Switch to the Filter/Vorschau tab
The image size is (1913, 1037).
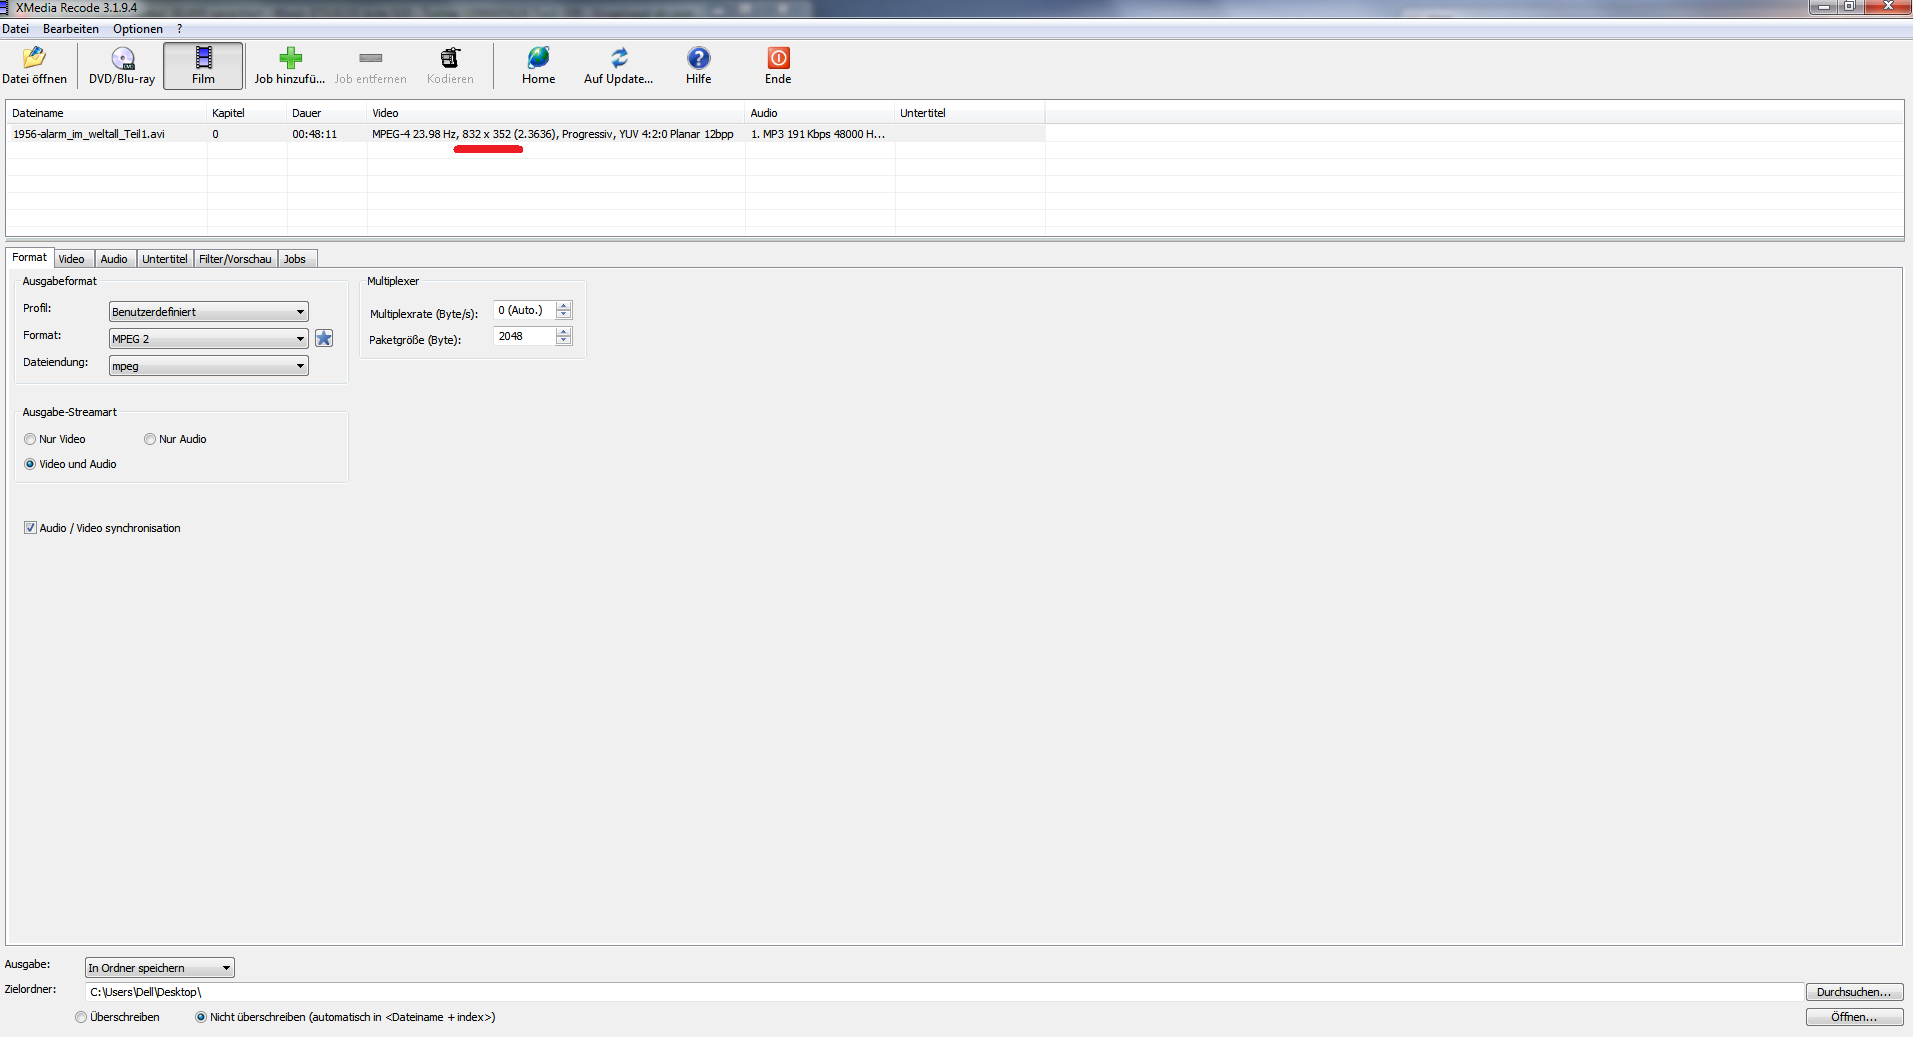[235, 259]
